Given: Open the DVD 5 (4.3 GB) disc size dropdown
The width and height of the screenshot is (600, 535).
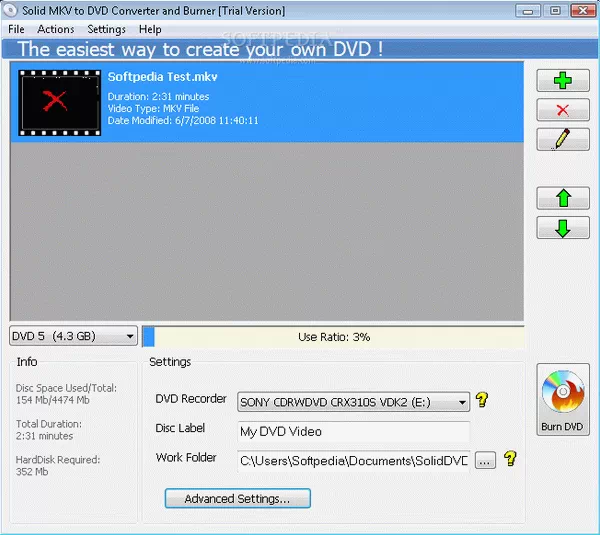Looking at the screenshot, I should [74, 337].
